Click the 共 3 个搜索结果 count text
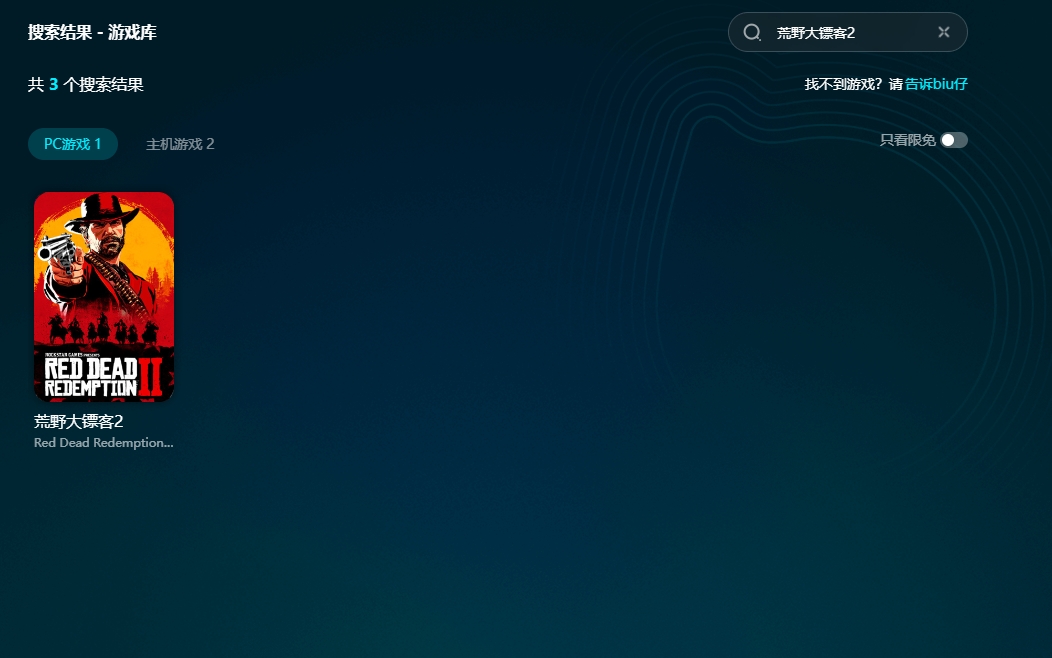The width and height of the screenshot is (1052, 658). click(x=85, y=85)
